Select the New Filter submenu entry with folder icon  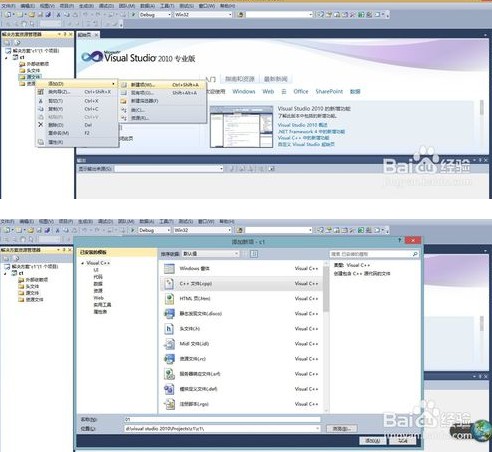click(162, 101)
